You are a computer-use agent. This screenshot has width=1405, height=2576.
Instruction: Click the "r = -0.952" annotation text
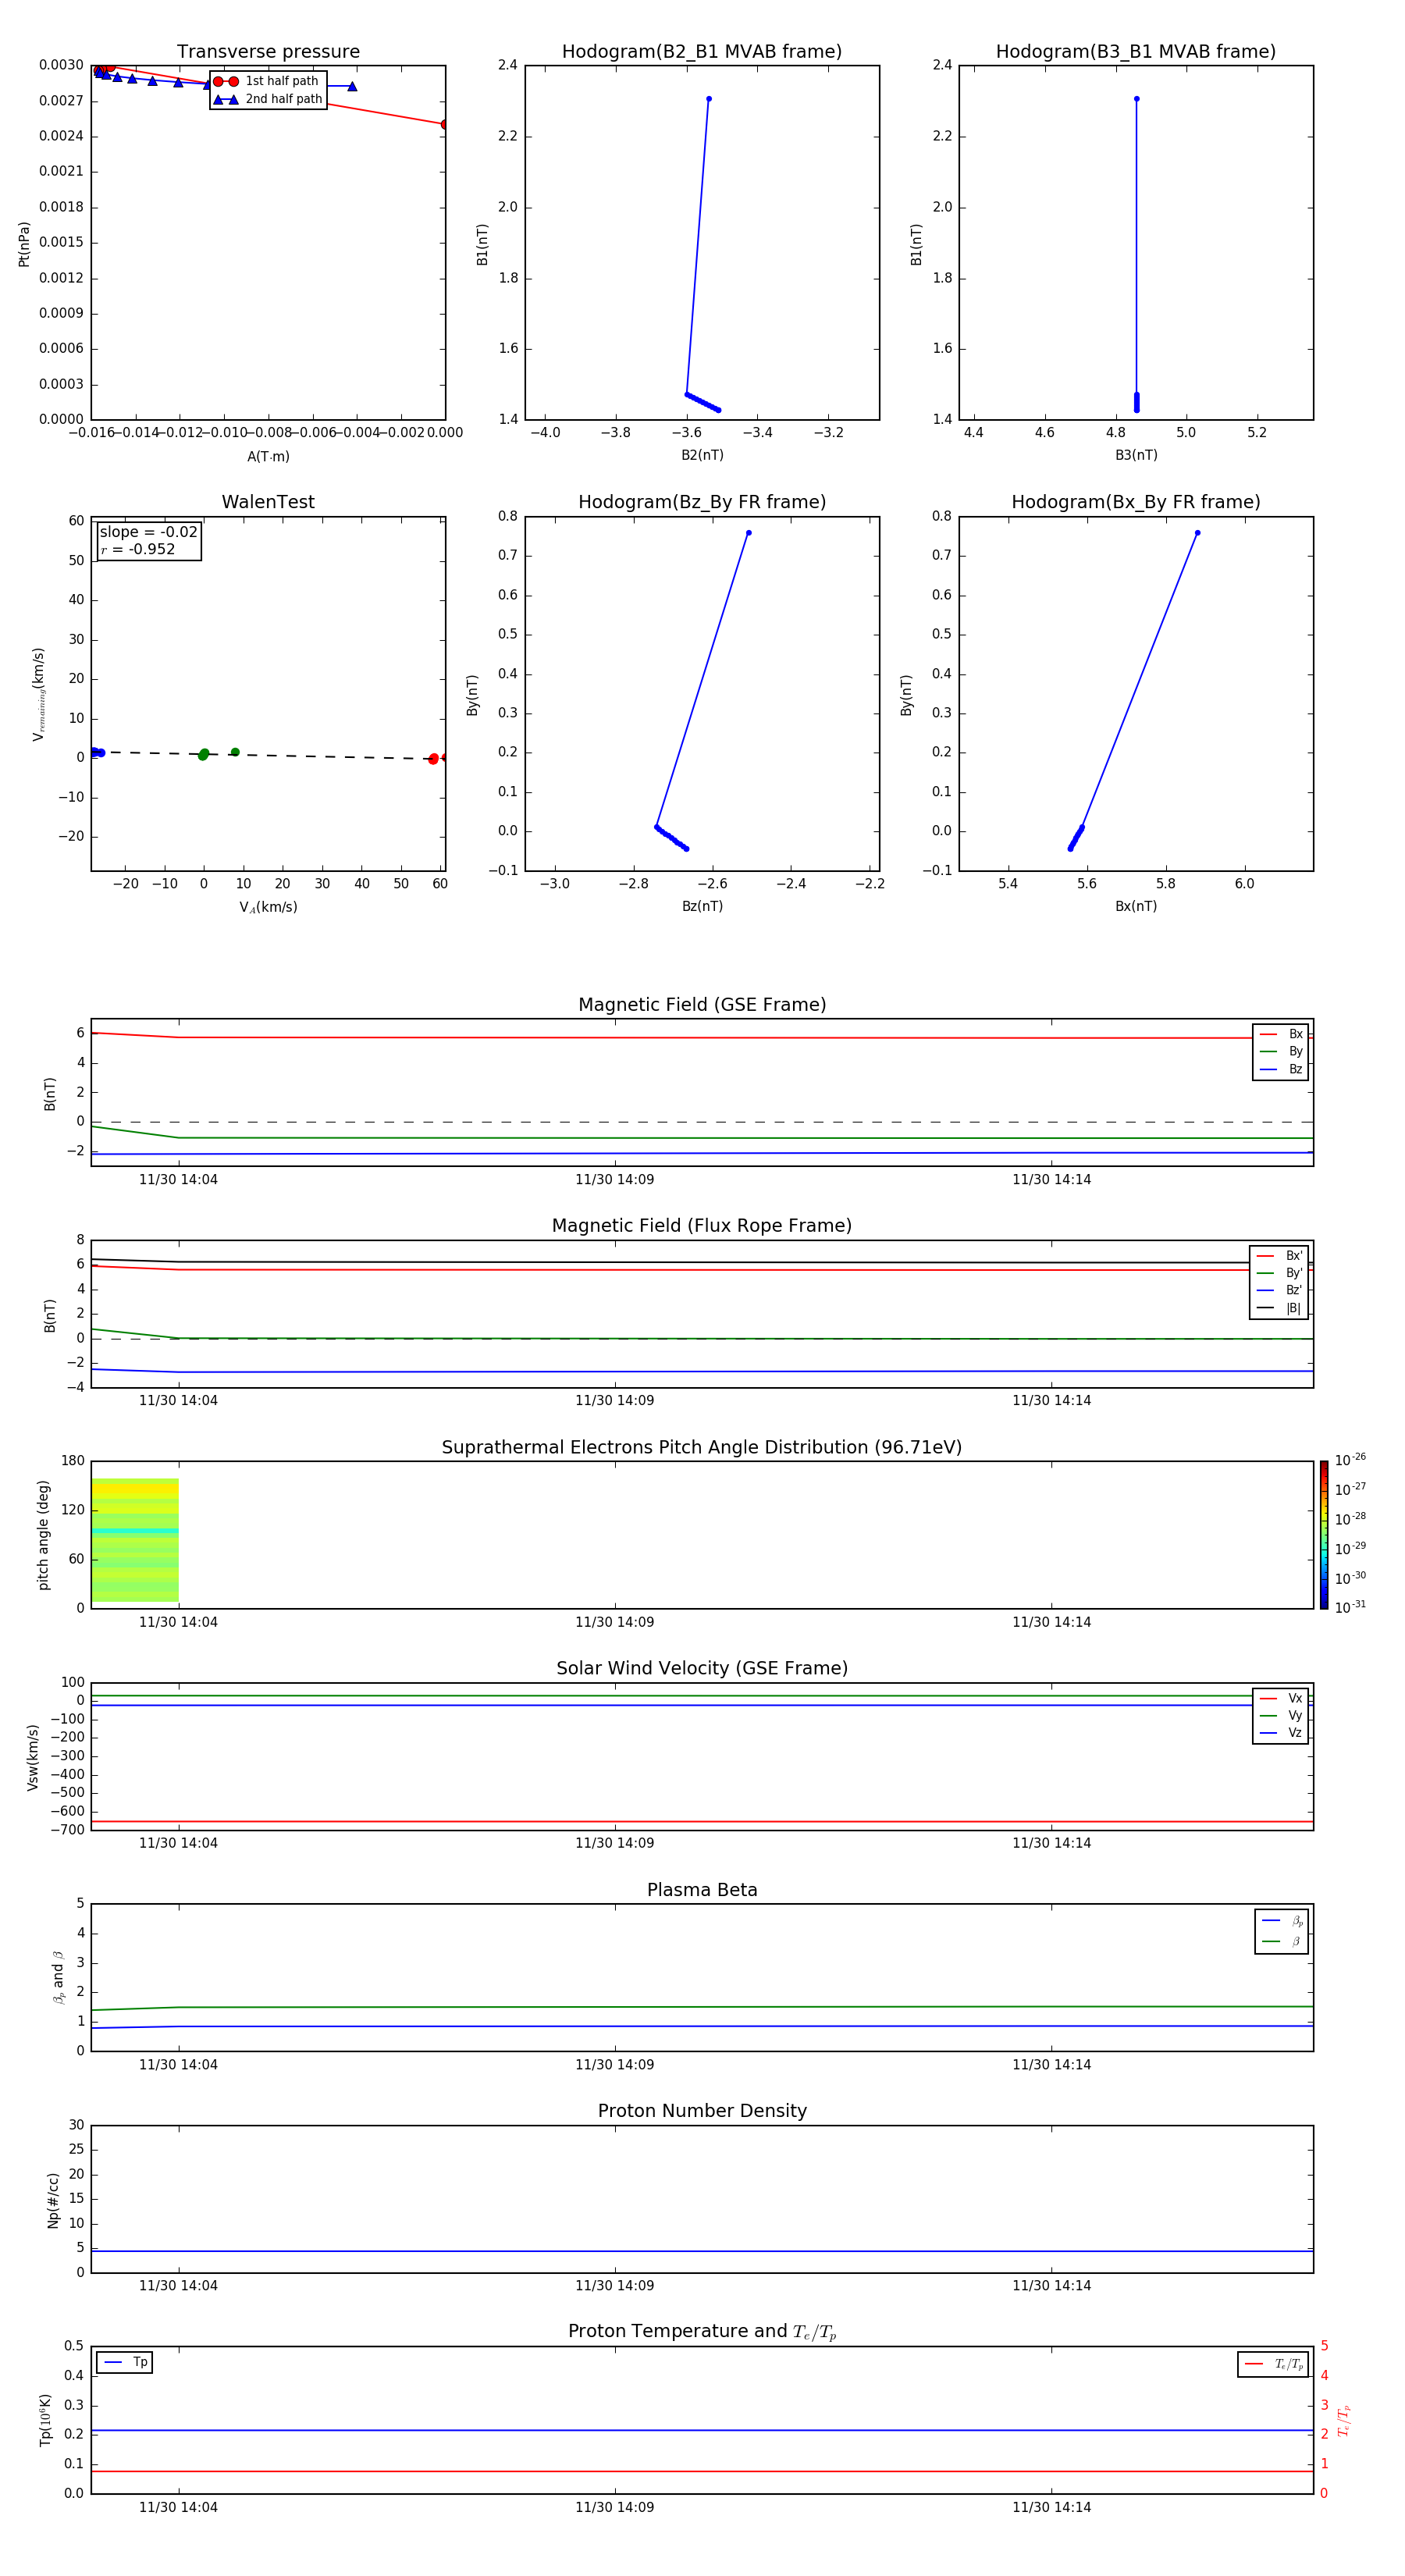tap(137, 549)
